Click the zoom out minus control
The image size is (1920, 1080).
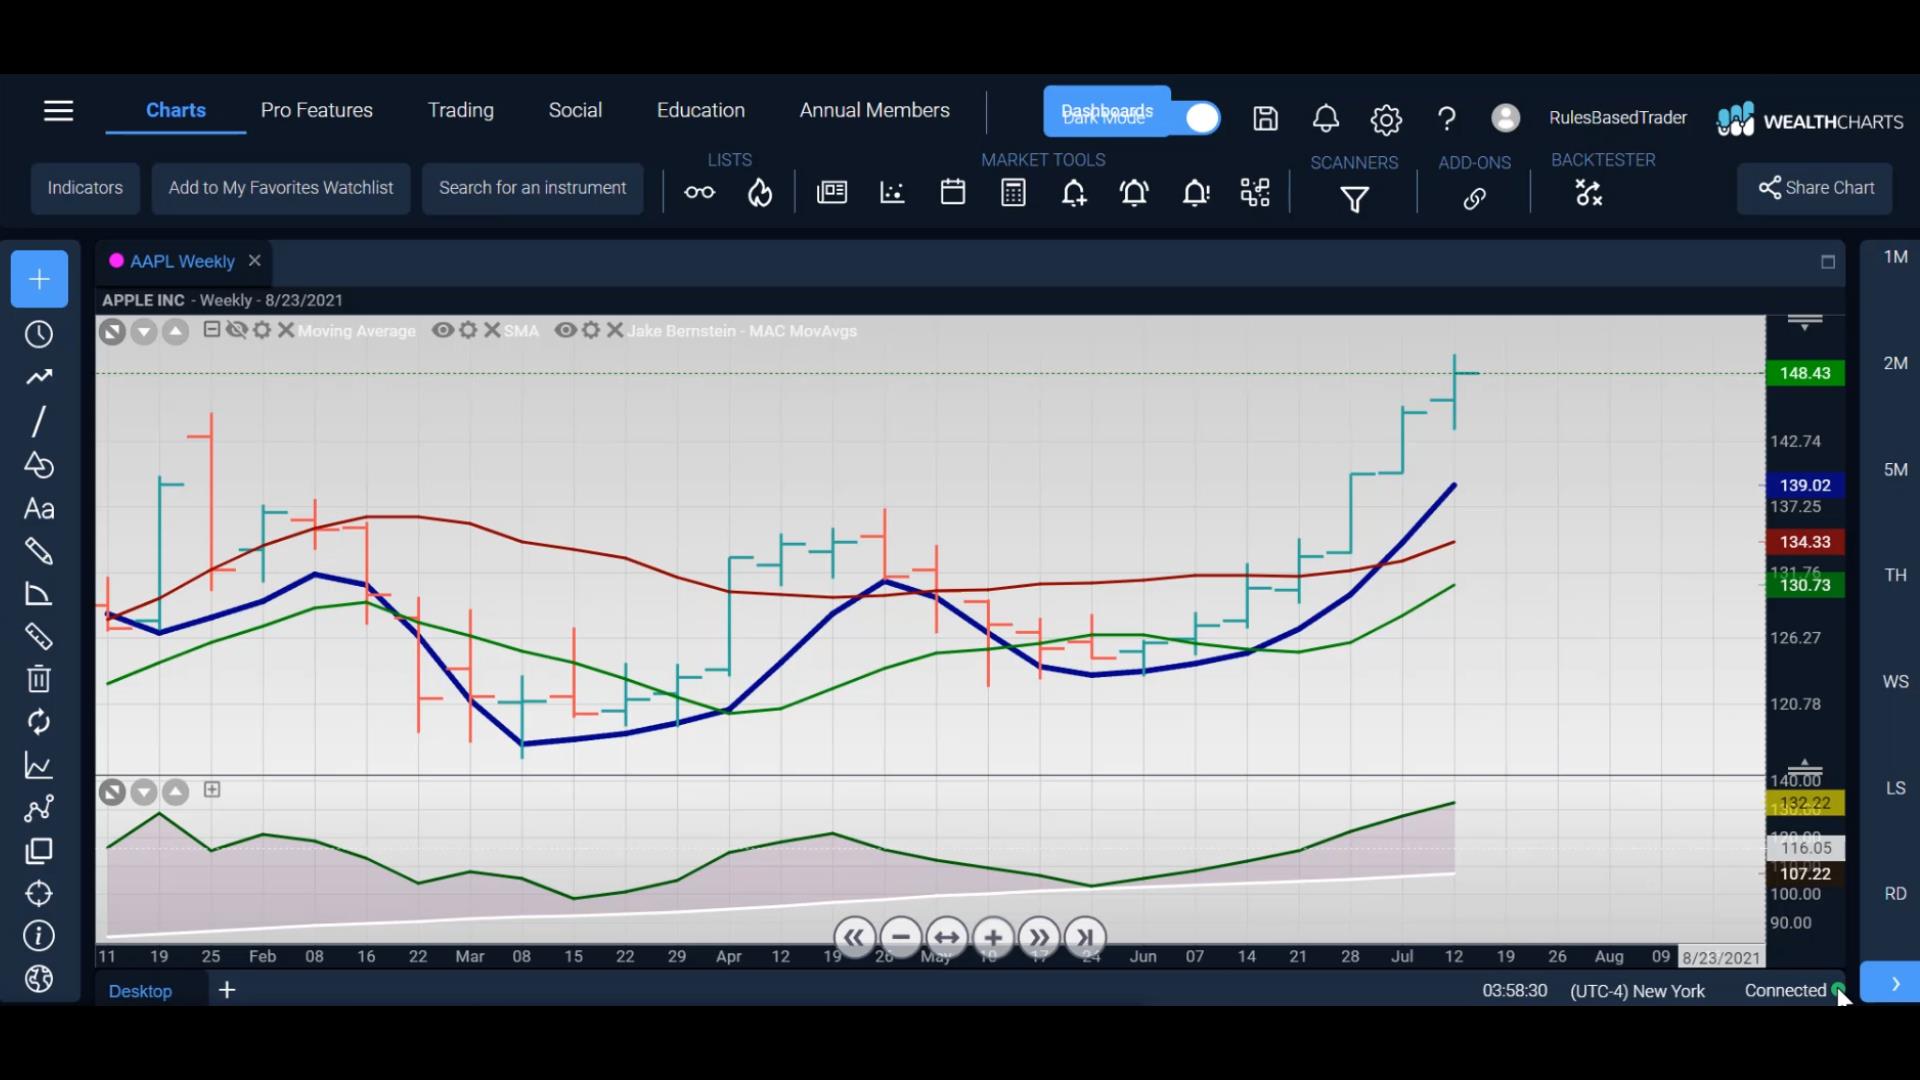pyautogui.click(x=901, y=938)
